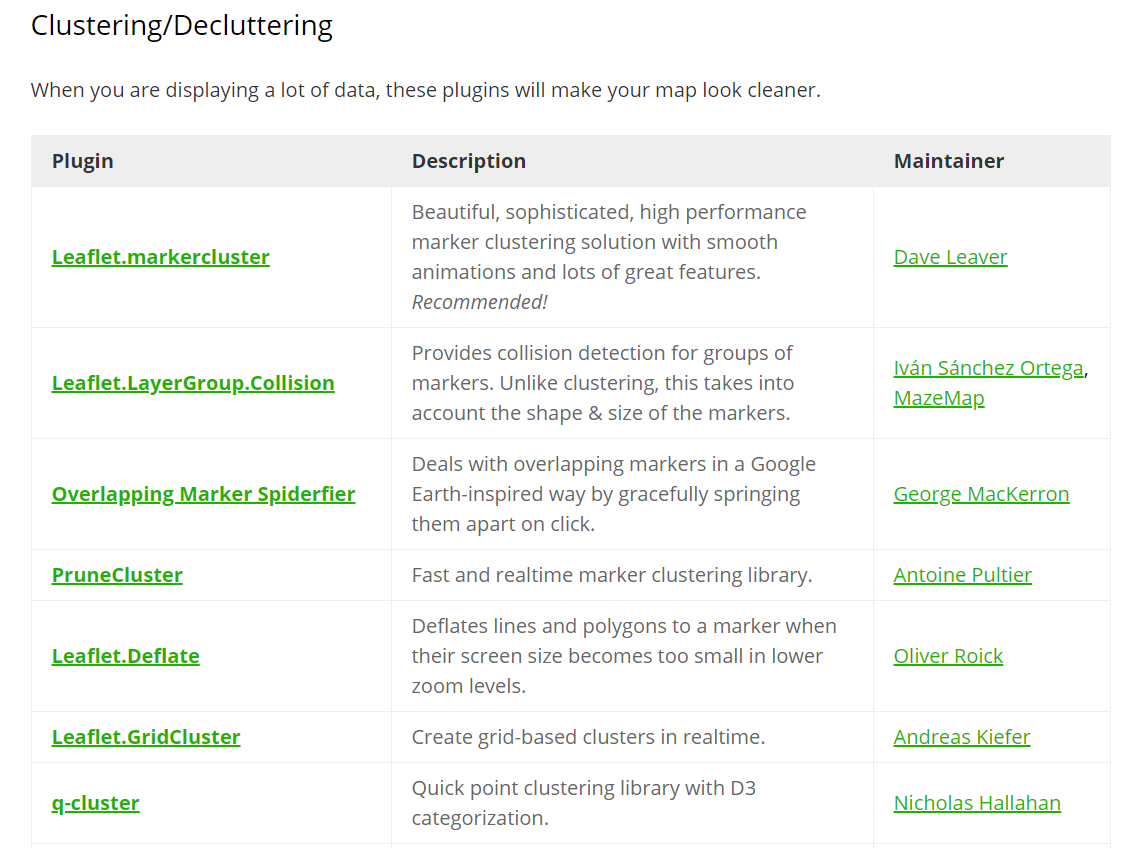Visit Andreas Kiefer's maintainer link
This screenshot has height=848, width=1121.
coord(962,736)
